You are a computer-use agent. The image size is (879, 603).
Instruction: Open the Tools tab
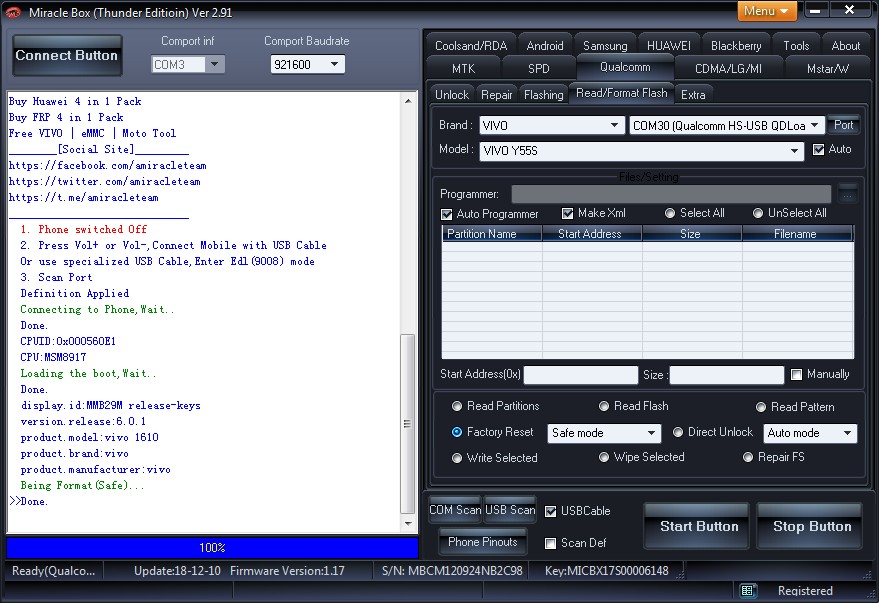pos(796,46)
